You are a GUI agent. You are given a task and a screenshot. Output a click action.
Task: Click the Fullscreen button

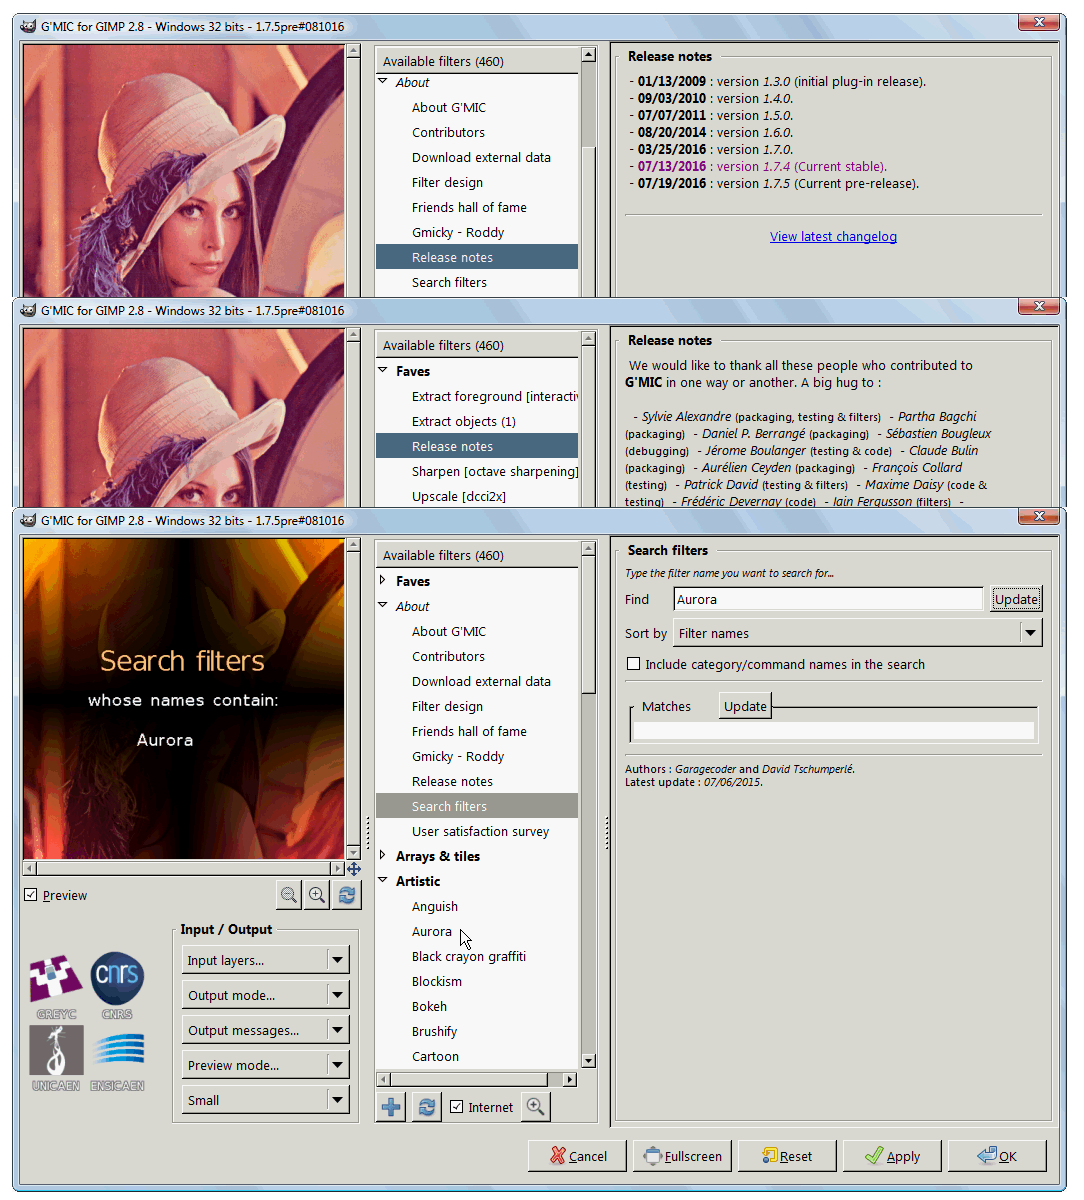[x=683, y=1156]
